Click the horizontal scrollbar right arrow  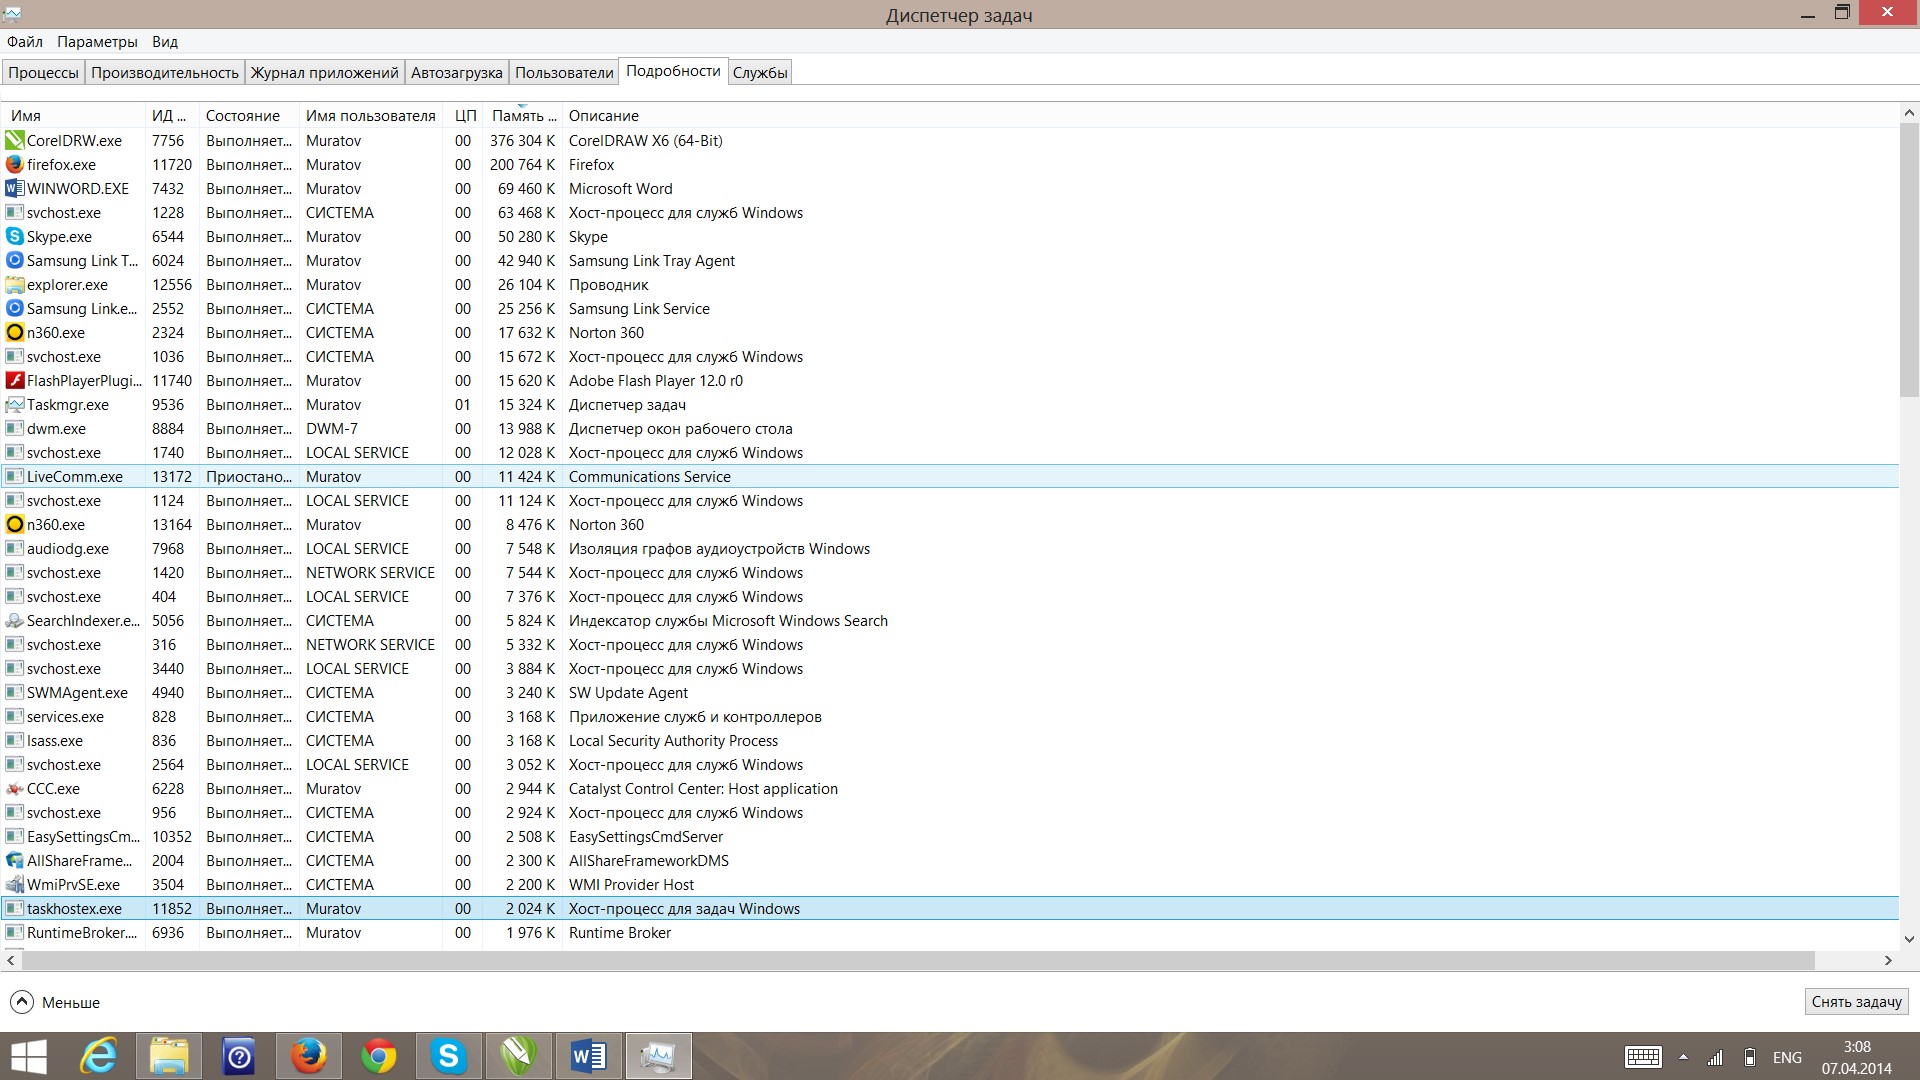tap(1888, 960)
